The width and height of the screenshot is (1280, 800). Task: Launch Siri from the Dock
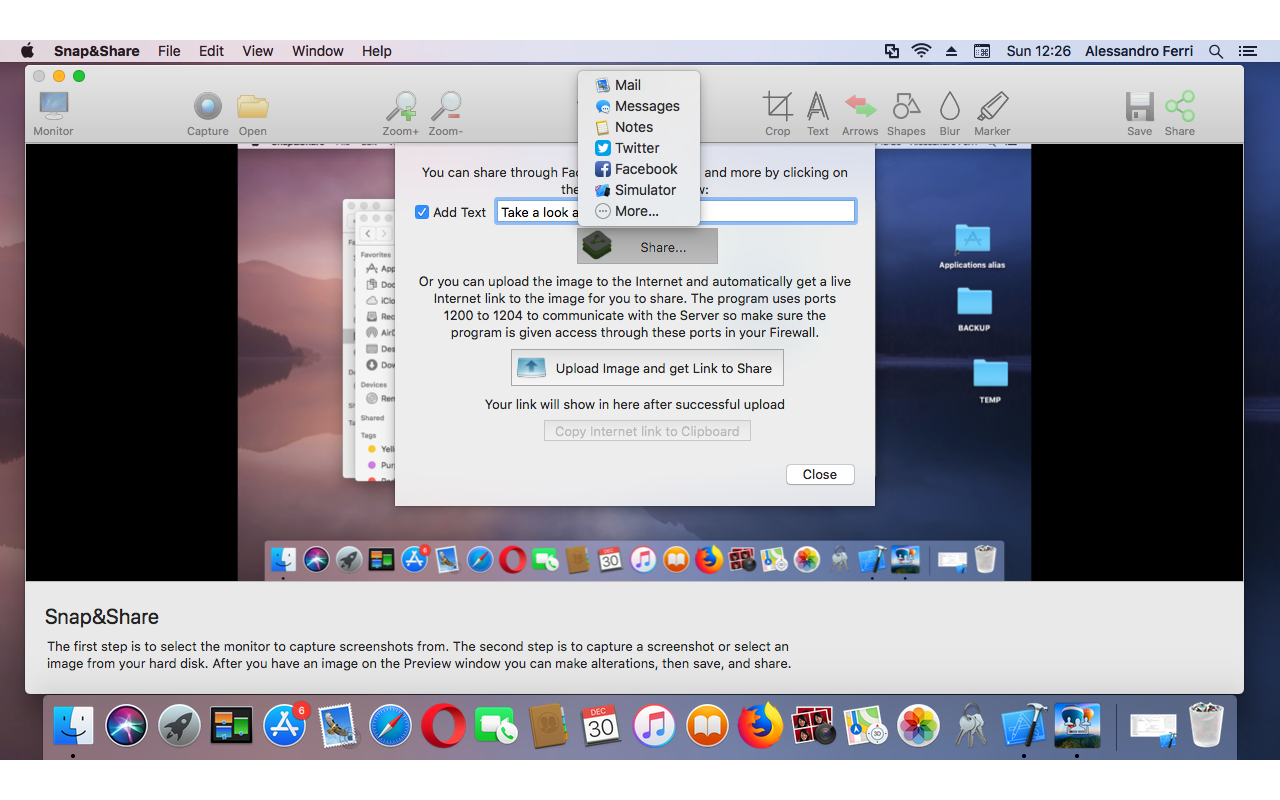click(x=127, y=726)
